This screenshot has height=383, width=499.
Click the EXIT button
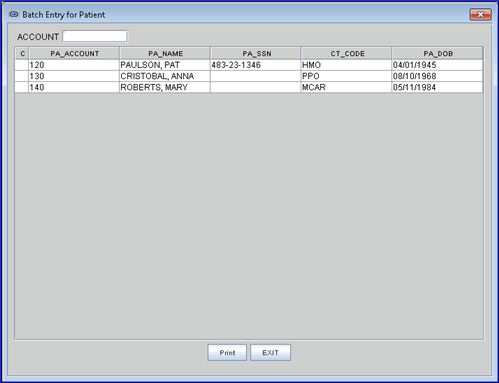click(x=270, y=352)
